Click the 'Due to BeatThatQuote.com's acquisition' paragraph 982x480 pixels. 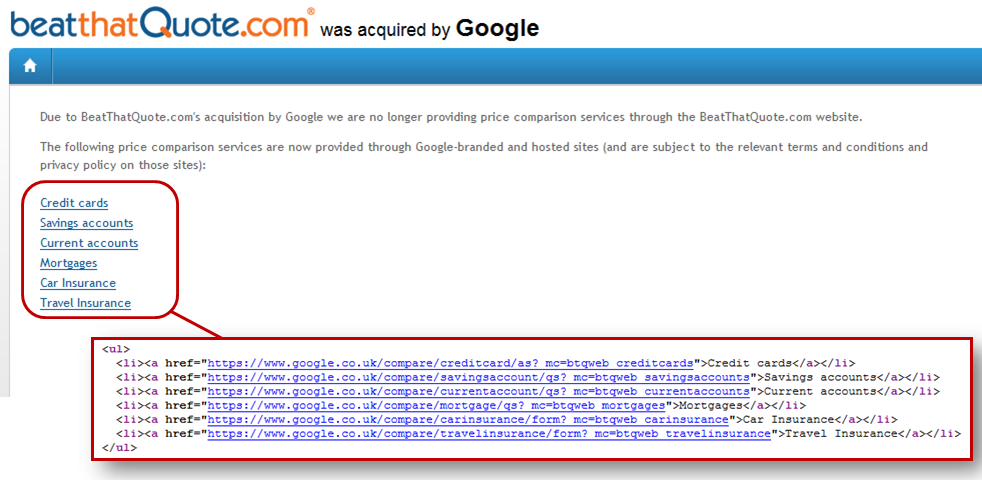point(451,117)
